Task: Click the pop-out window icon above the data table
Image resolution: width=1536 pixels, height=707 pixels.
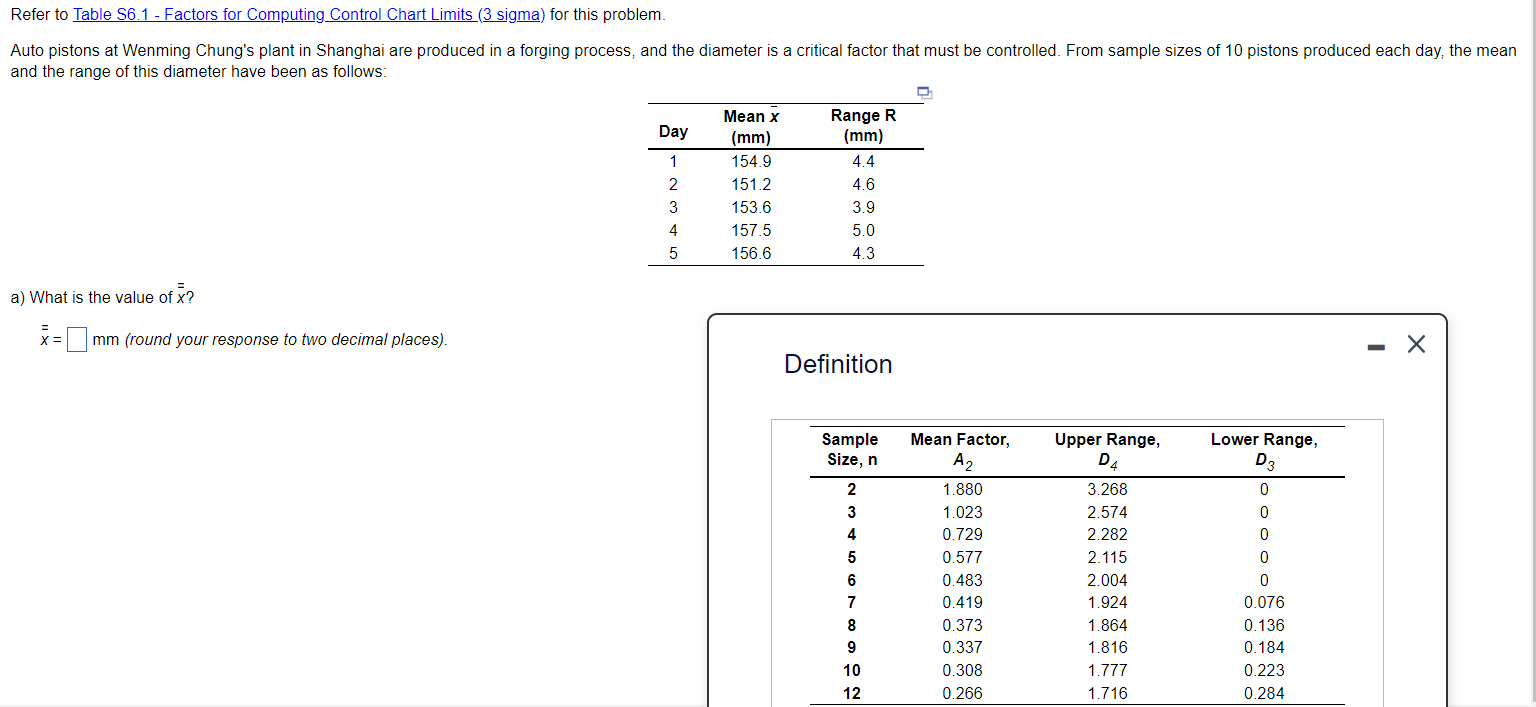Action: [x=923, y=92]
